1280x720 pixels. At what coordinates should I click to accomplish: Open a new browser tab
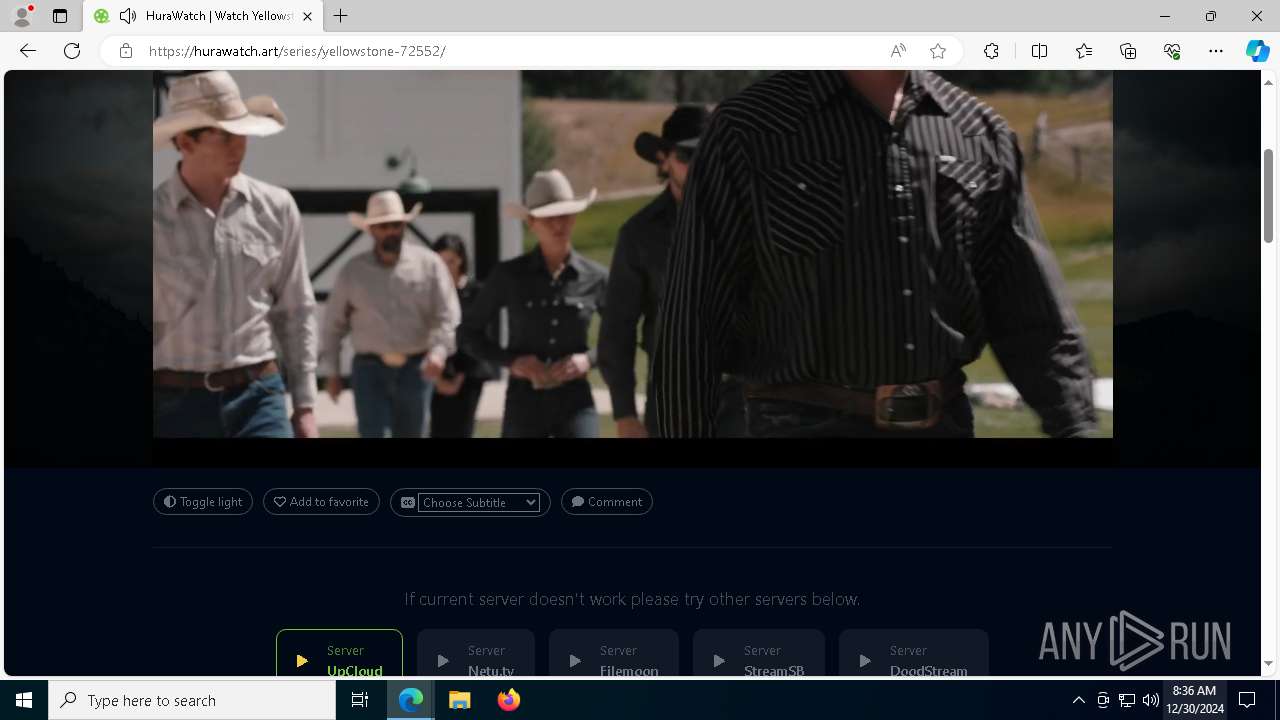click(x=341, y=16)
